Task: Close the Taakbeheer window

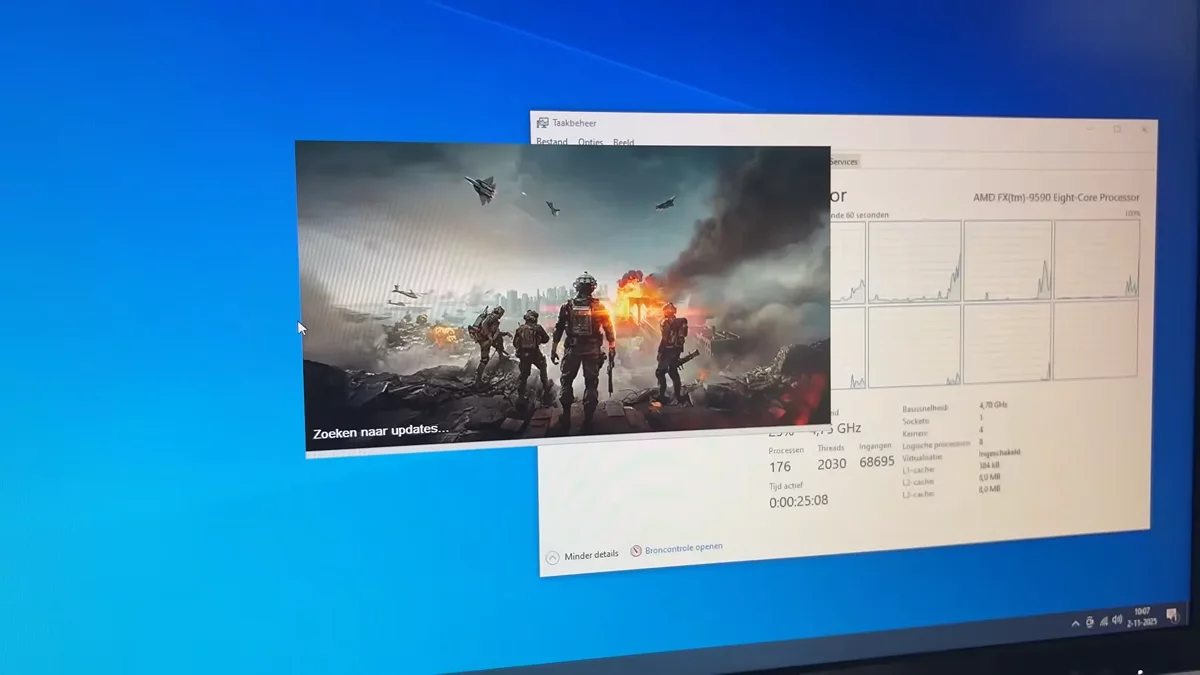Action: pyautogui.click(x=1145, y=129)
